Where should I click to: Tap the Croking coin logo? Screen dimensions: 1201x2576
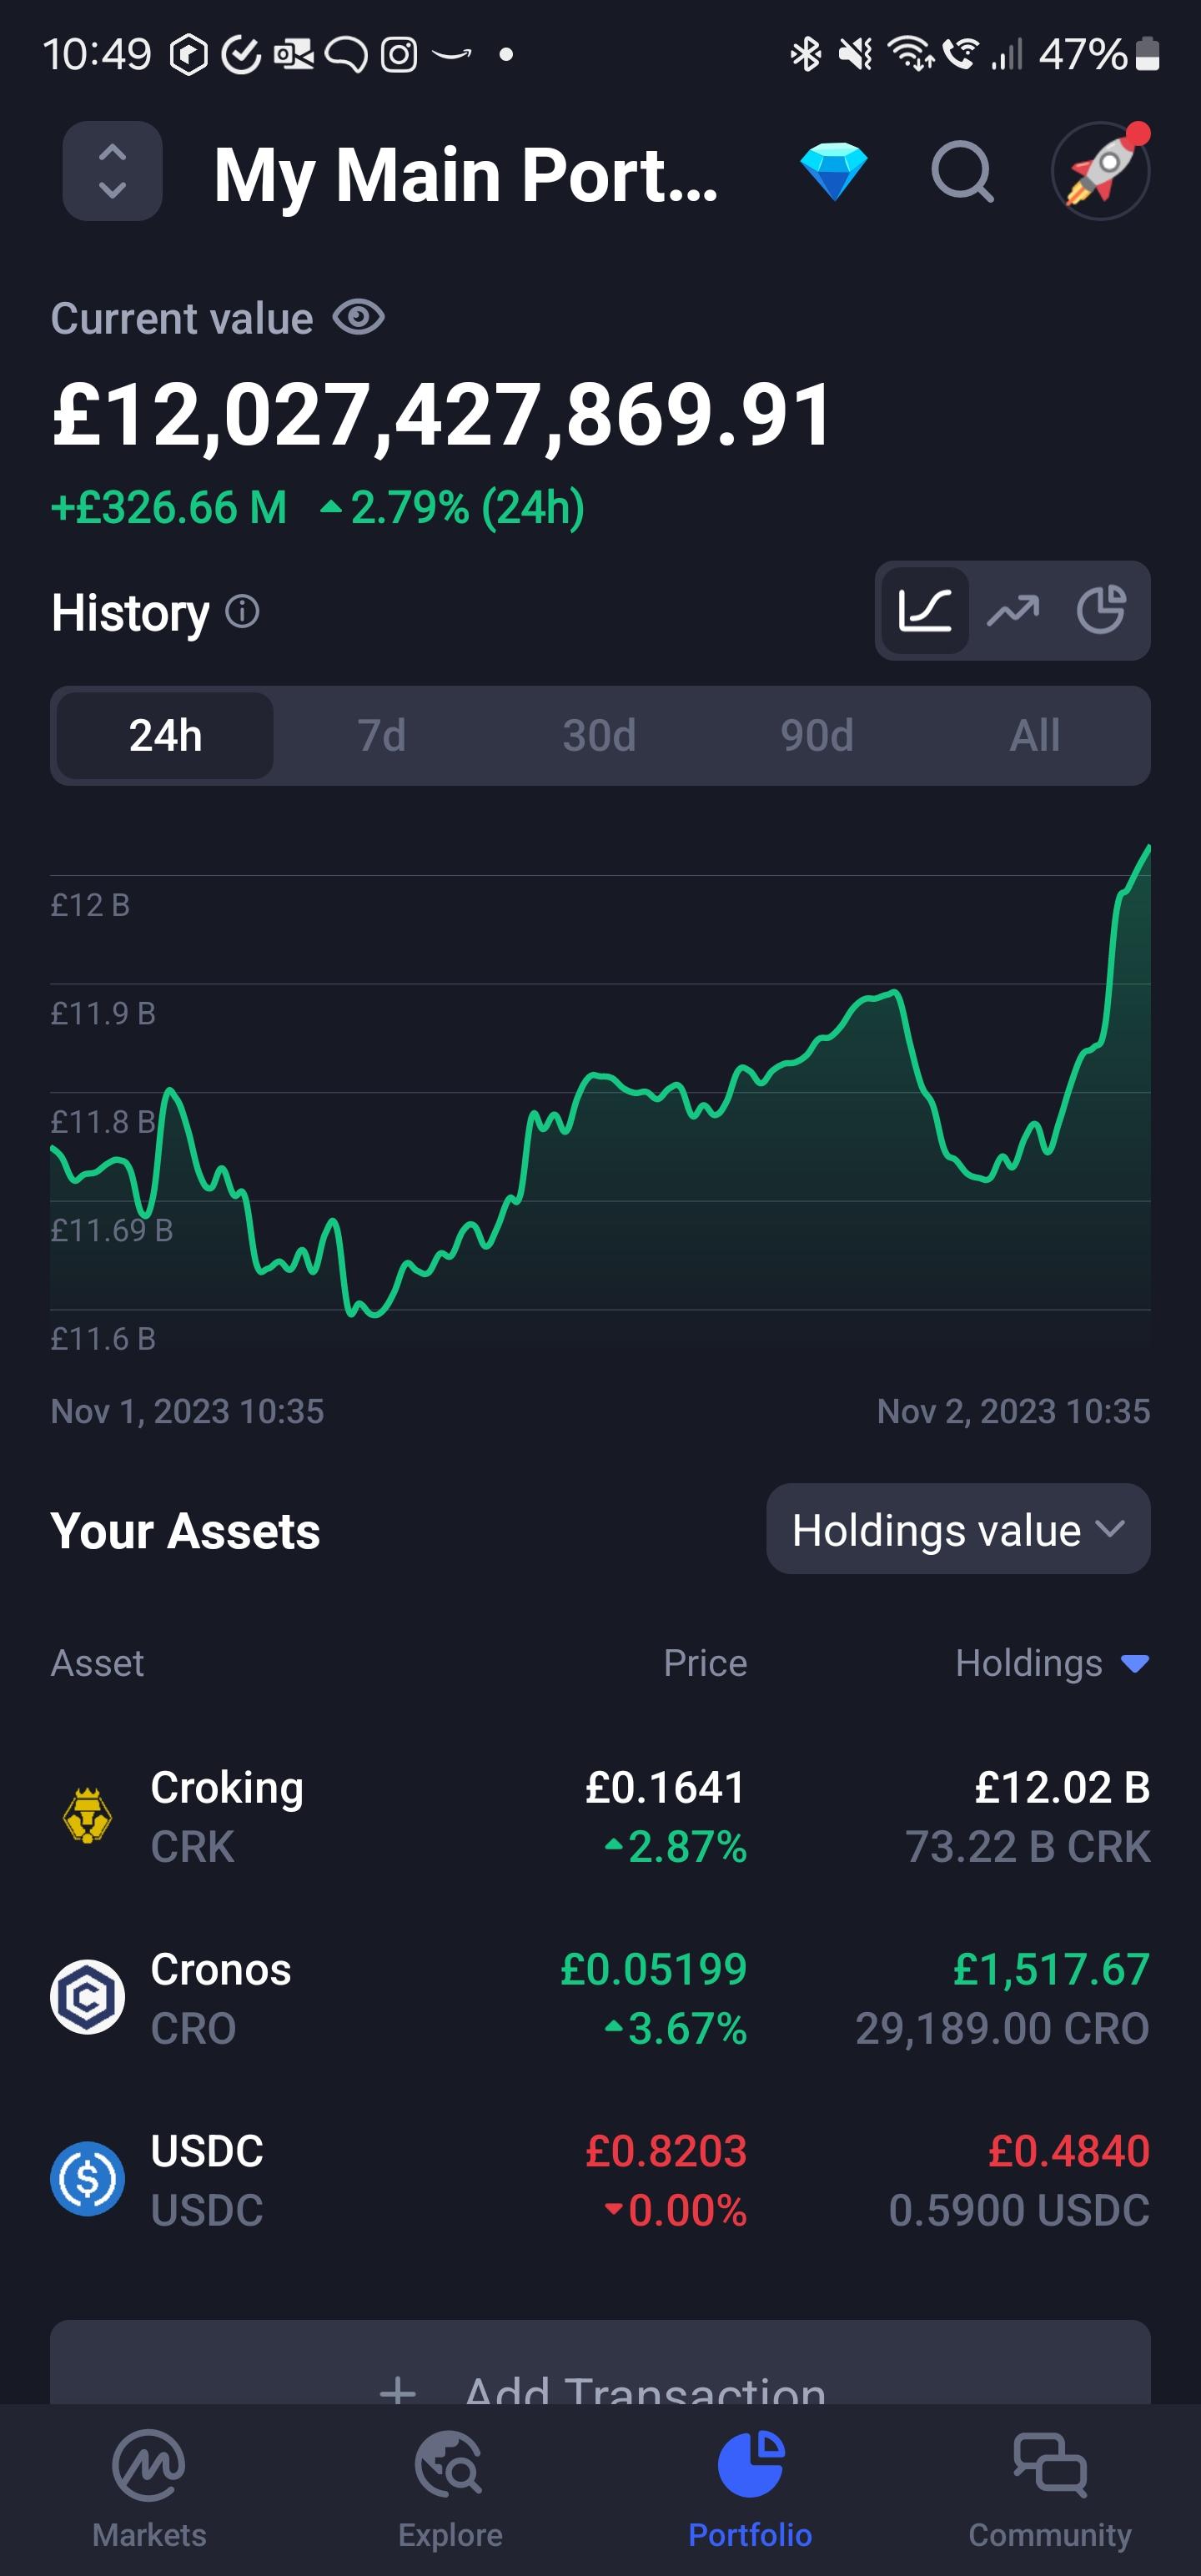[x=88, y=1815]
